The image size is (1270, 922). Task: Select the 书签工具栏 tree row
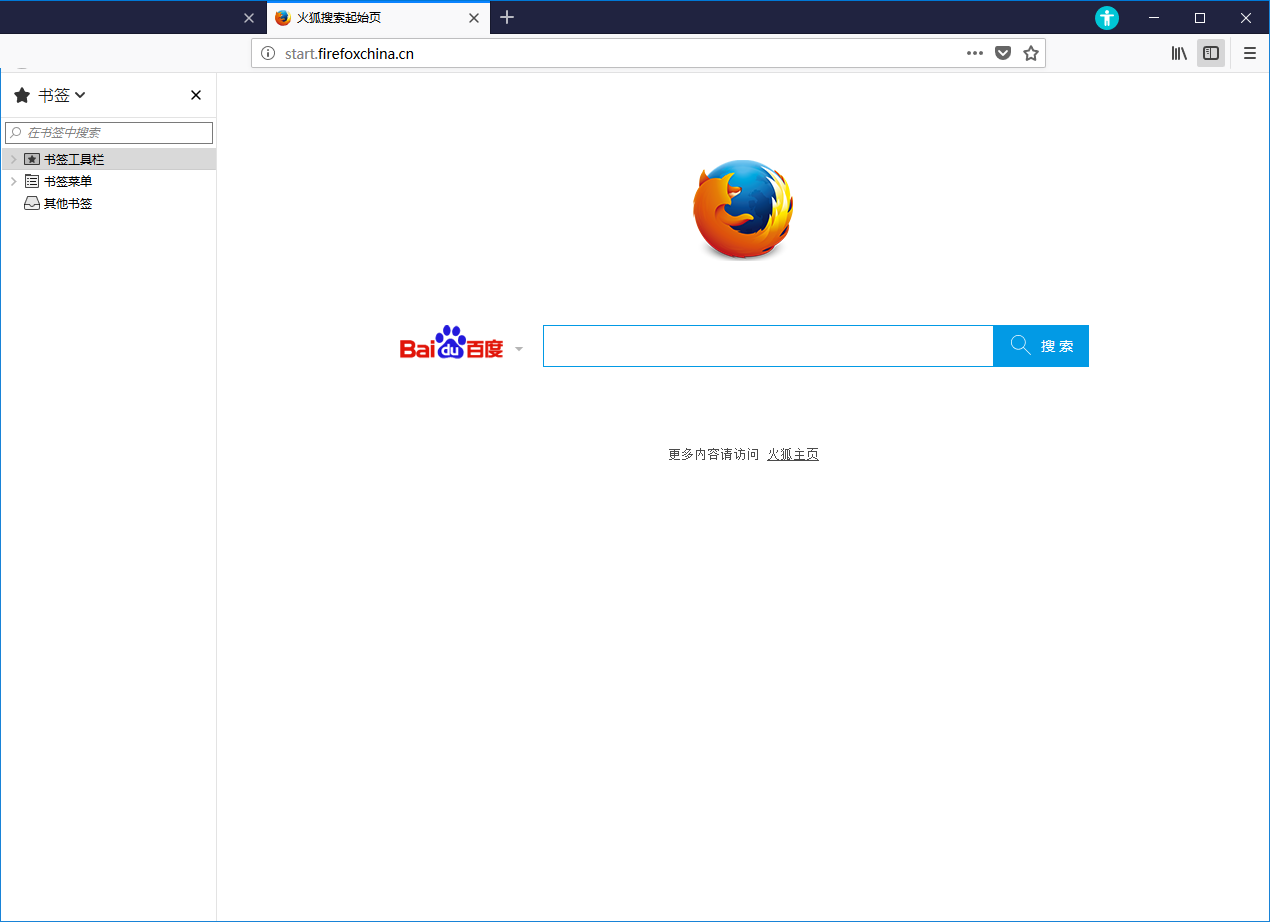[x=108, y=159]
